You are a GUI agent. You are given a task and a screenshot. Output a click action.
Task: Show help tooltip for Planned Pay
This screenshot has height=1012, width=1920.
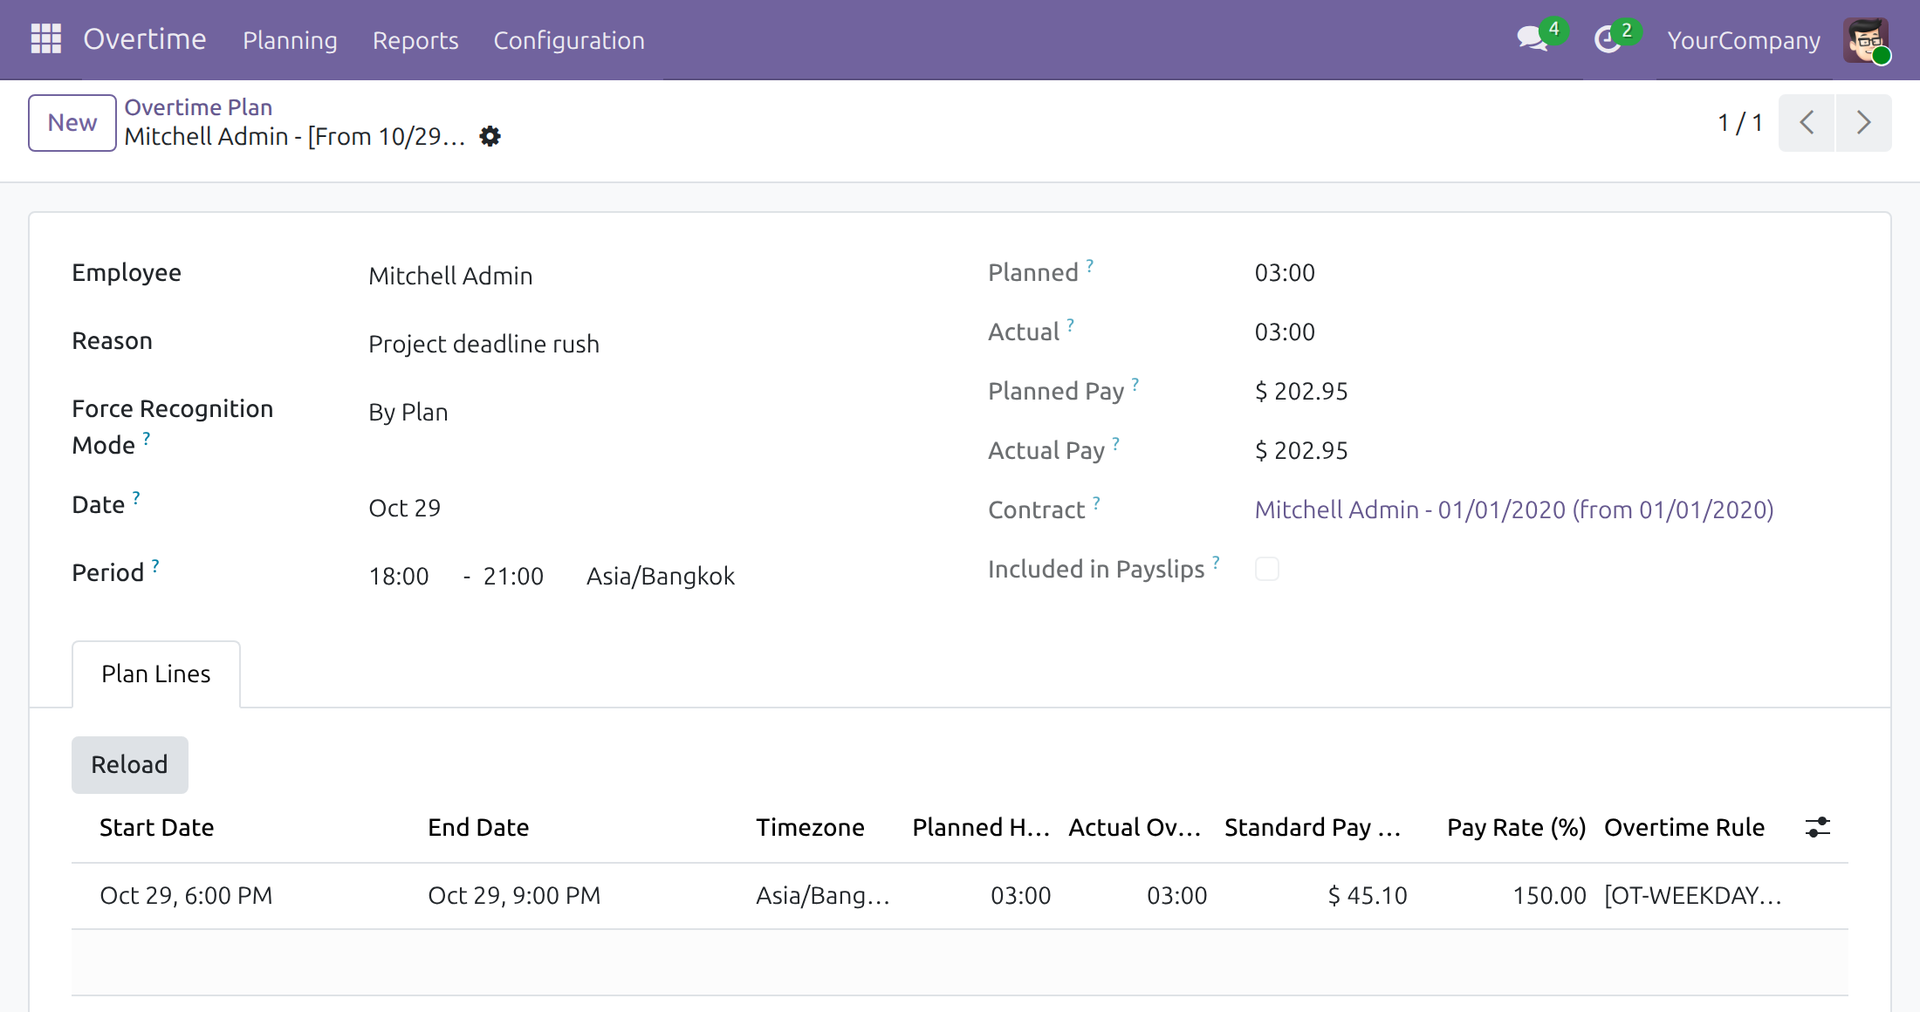click(1135, 384)
